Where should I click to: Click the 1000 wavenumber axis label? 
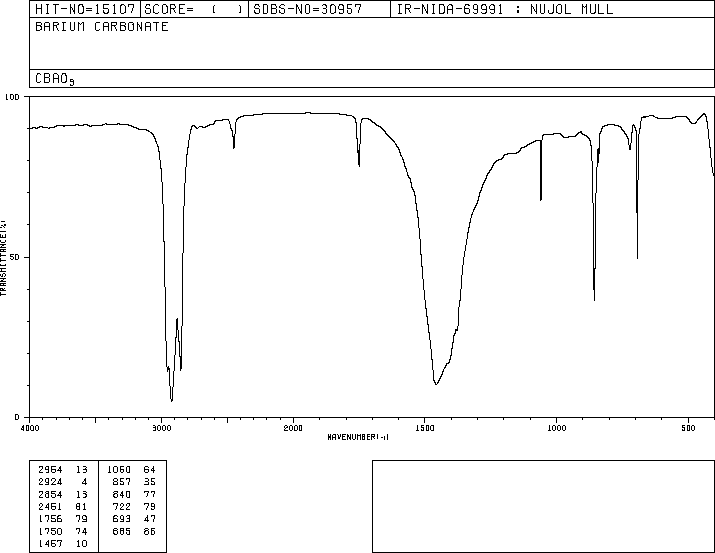(556, 428)
